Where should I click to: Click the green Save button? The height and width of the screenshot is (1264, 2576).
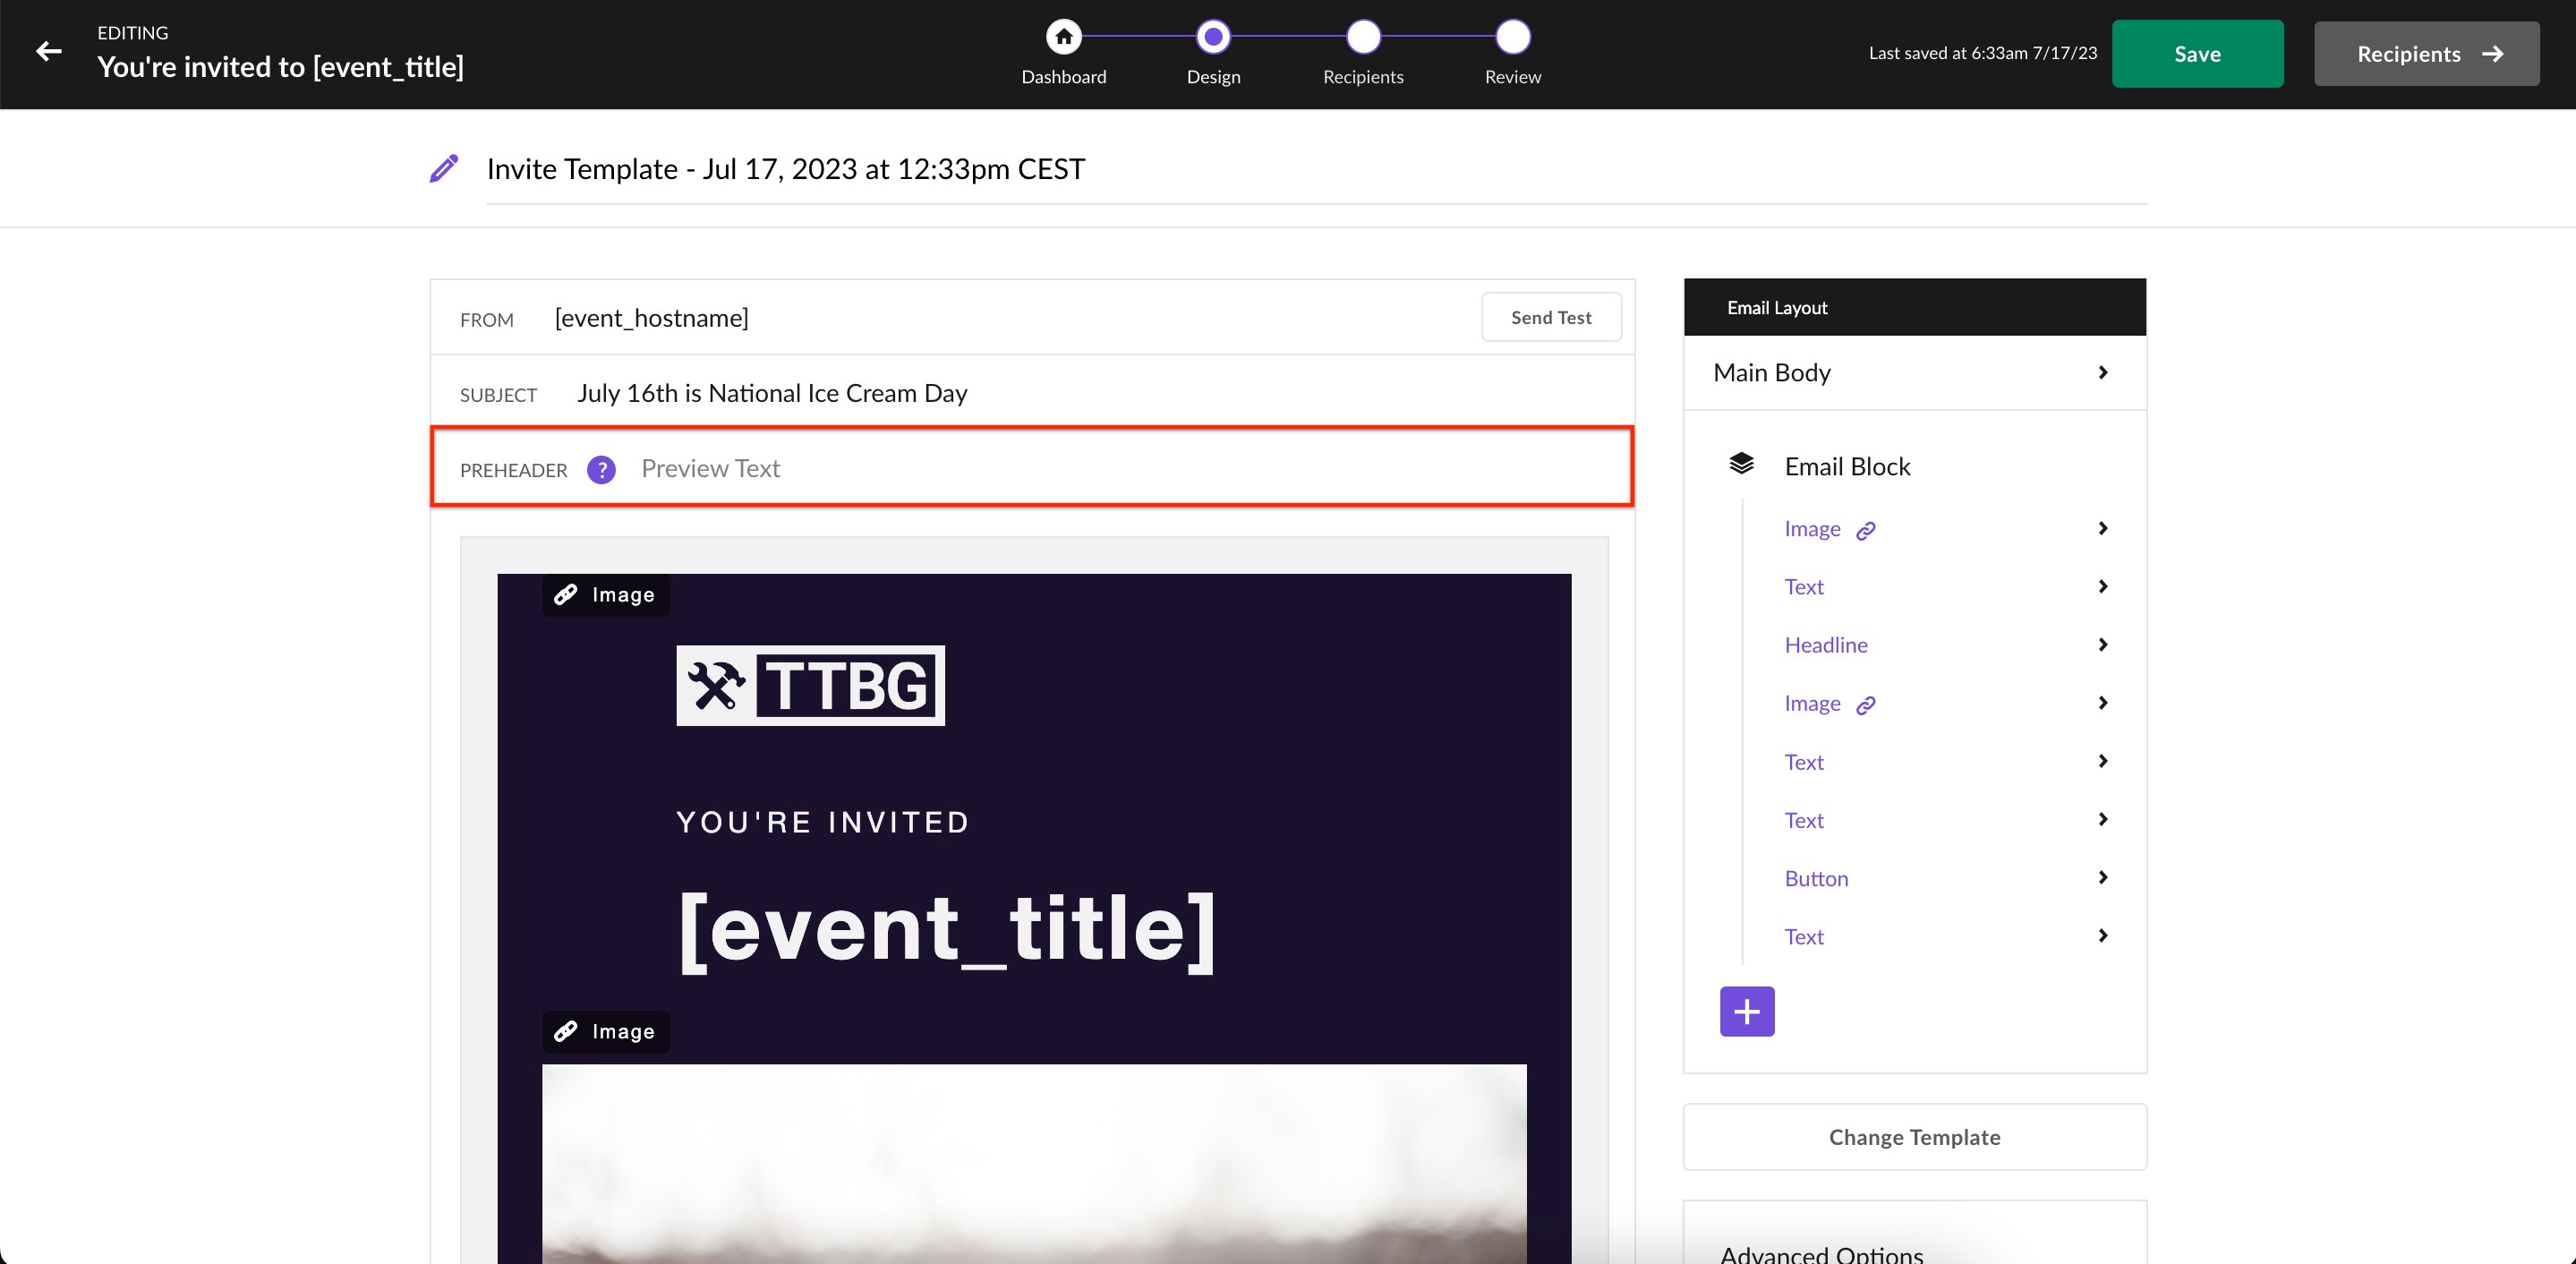[2197, 54]
